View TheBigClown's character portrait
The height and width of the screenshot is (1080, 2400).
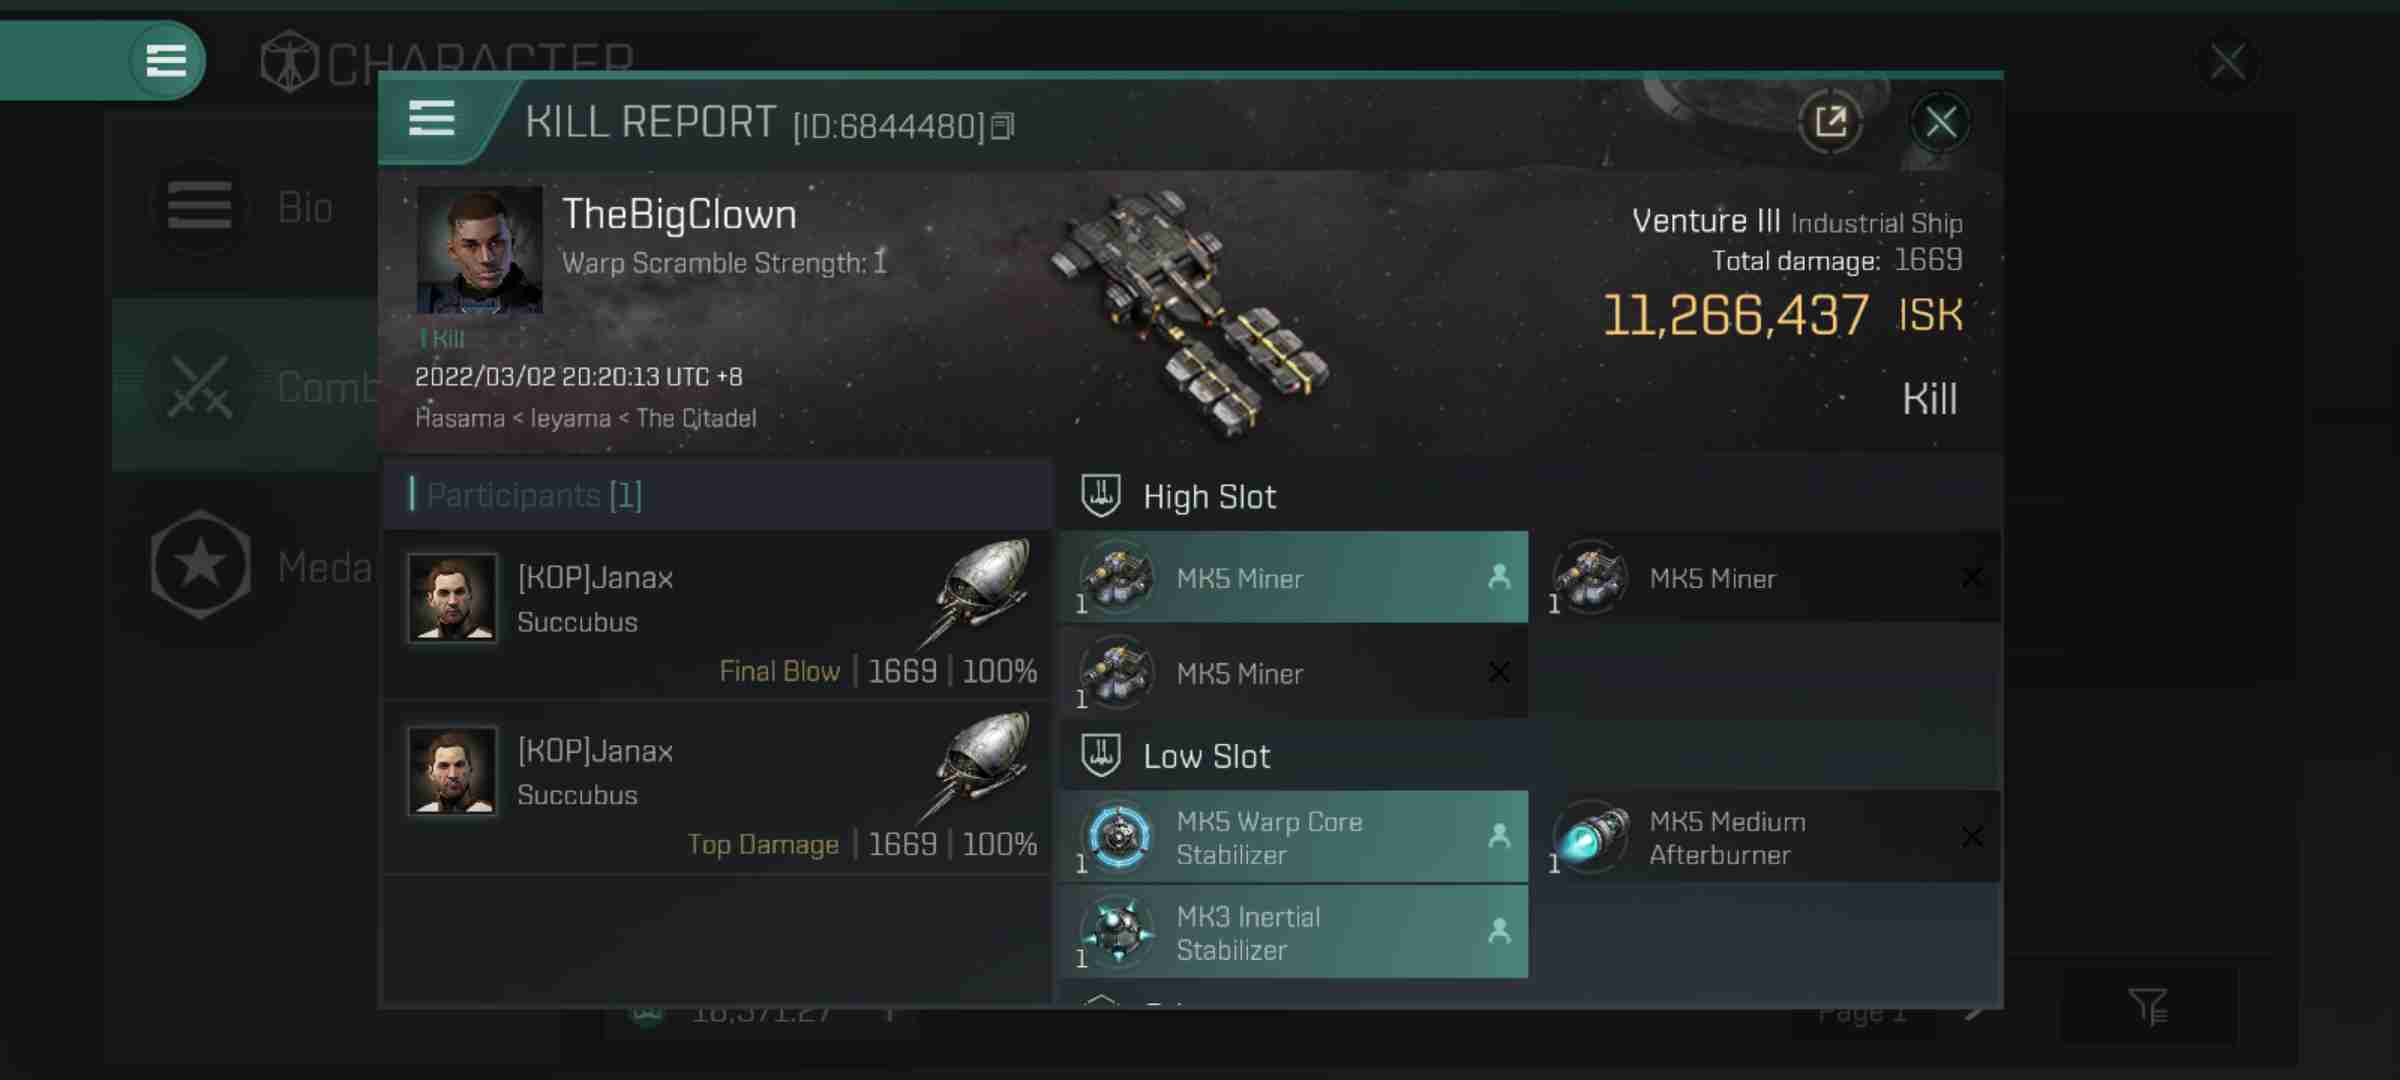pyautogui.click(x=479, y=250)
